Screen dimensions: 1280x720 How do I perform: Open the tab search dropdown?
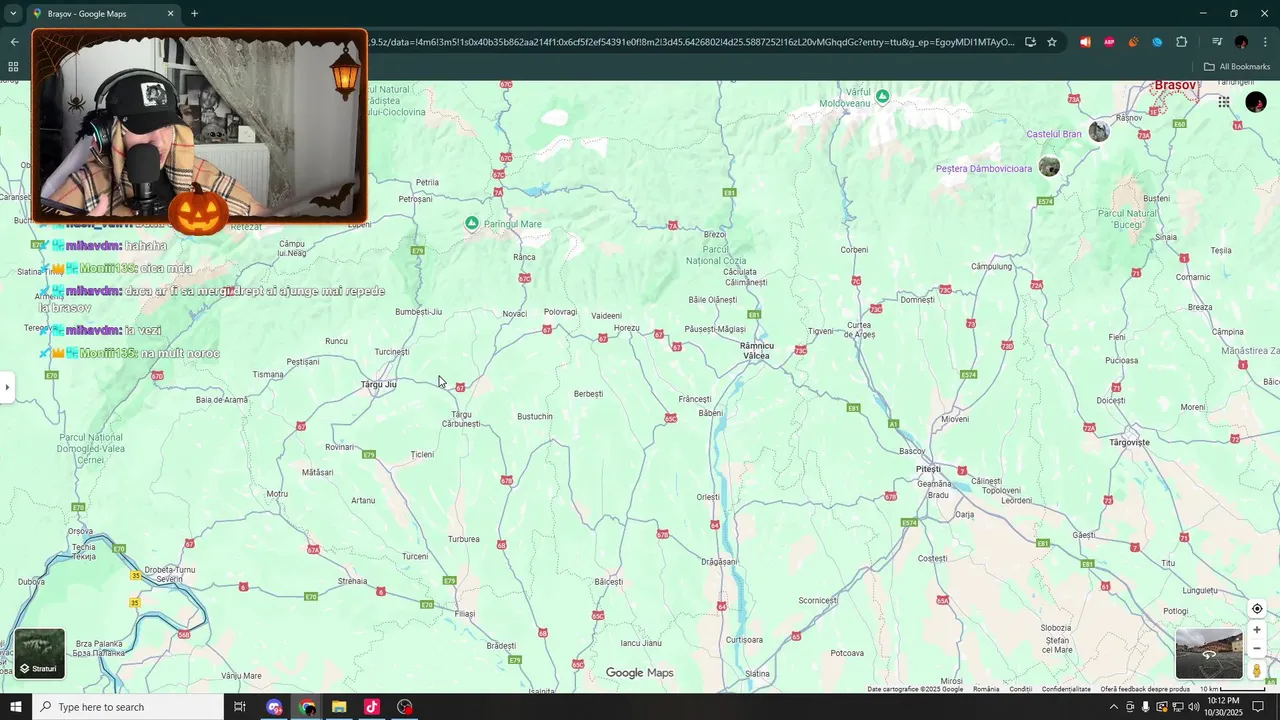[13, 14]
